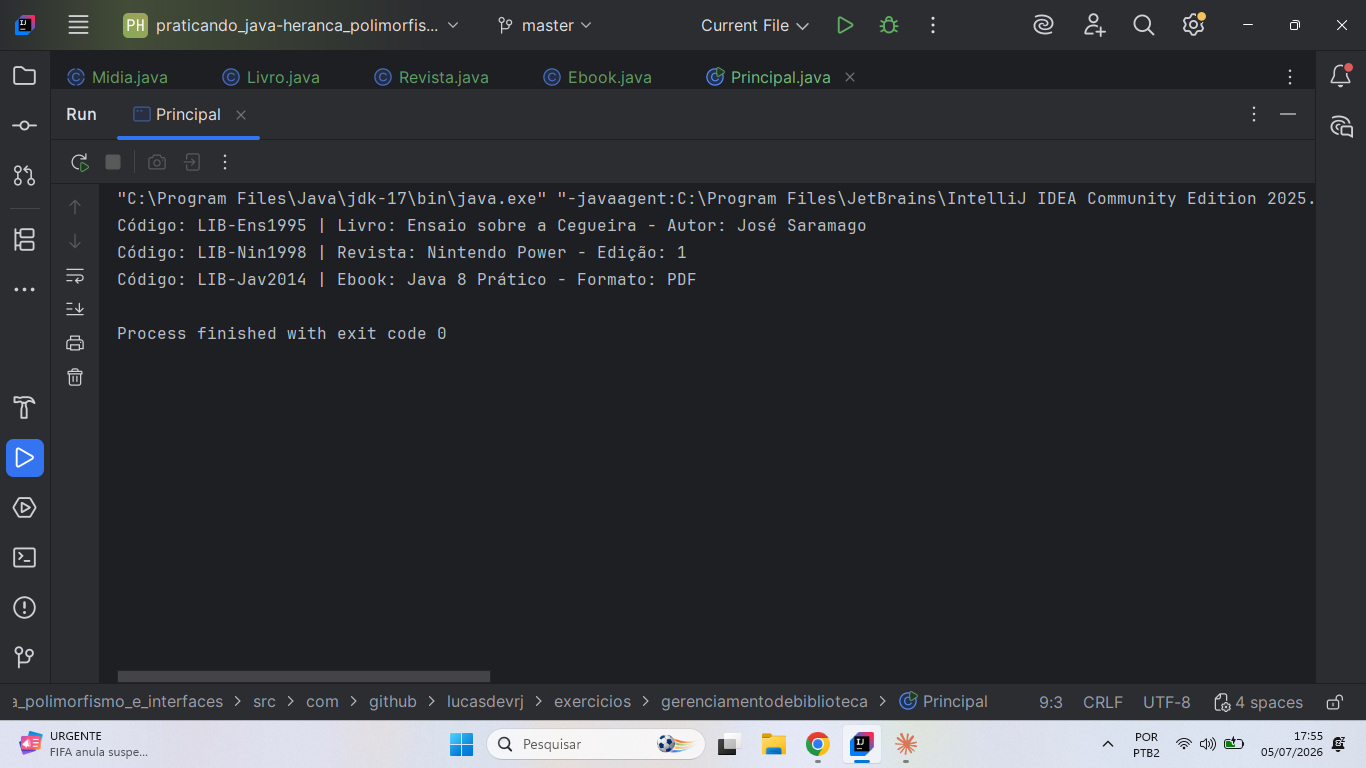
Task: Open Current File run configuration dropdown
Action: point(755,25)
